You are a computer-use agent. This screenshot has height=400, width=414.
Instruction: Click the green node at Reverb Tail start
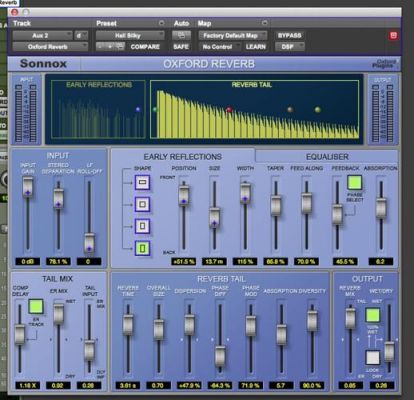[155, 109]
